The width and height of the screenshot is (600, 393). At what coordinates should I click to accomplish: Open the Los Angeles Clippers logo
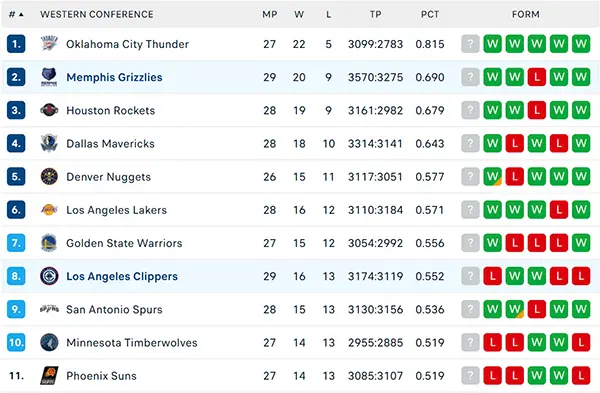[49, 276]
